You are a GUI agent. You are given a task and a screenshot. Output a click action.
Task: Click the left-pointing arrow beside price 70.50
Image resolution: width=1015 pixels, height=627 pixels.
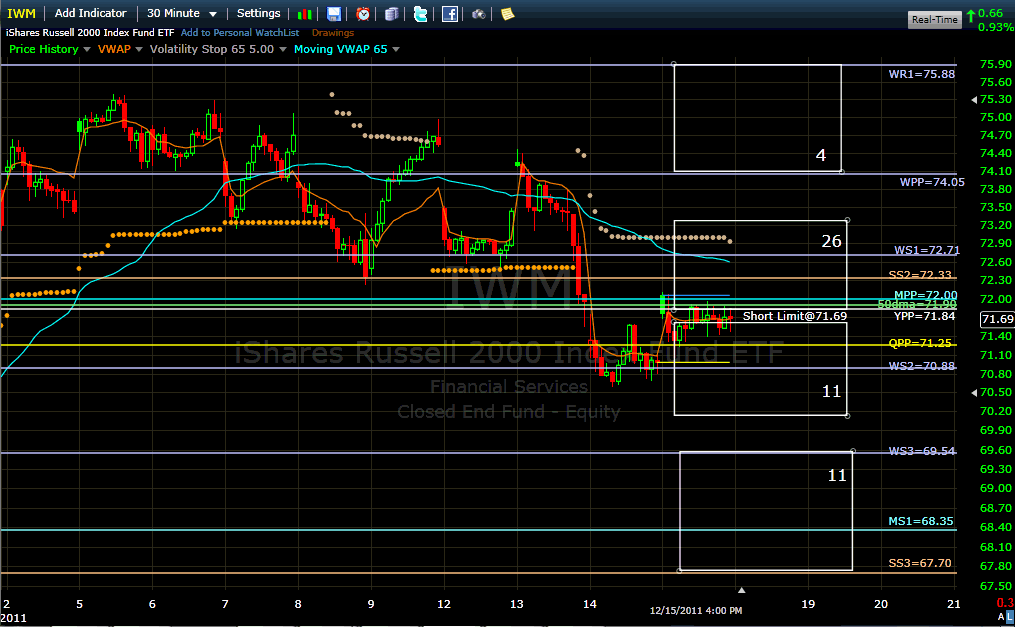point(974,393)
